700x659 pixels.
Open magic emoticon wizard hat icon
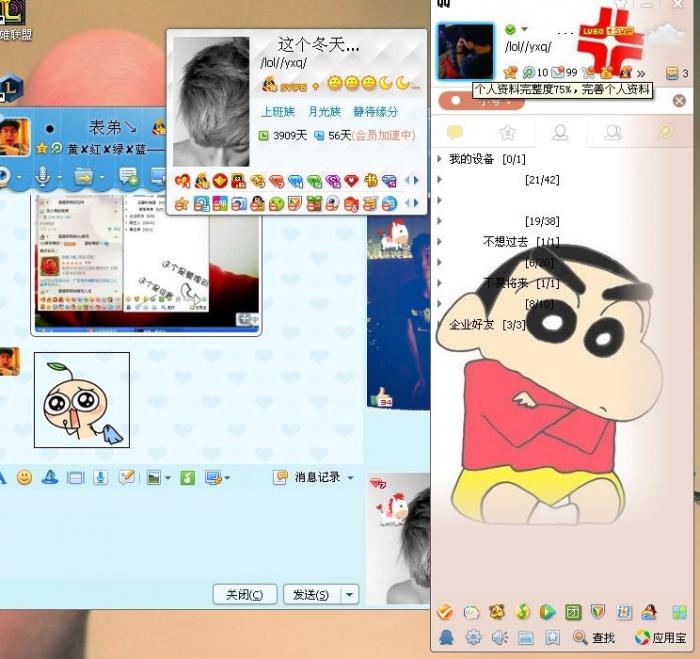click(x=50, y=477)
